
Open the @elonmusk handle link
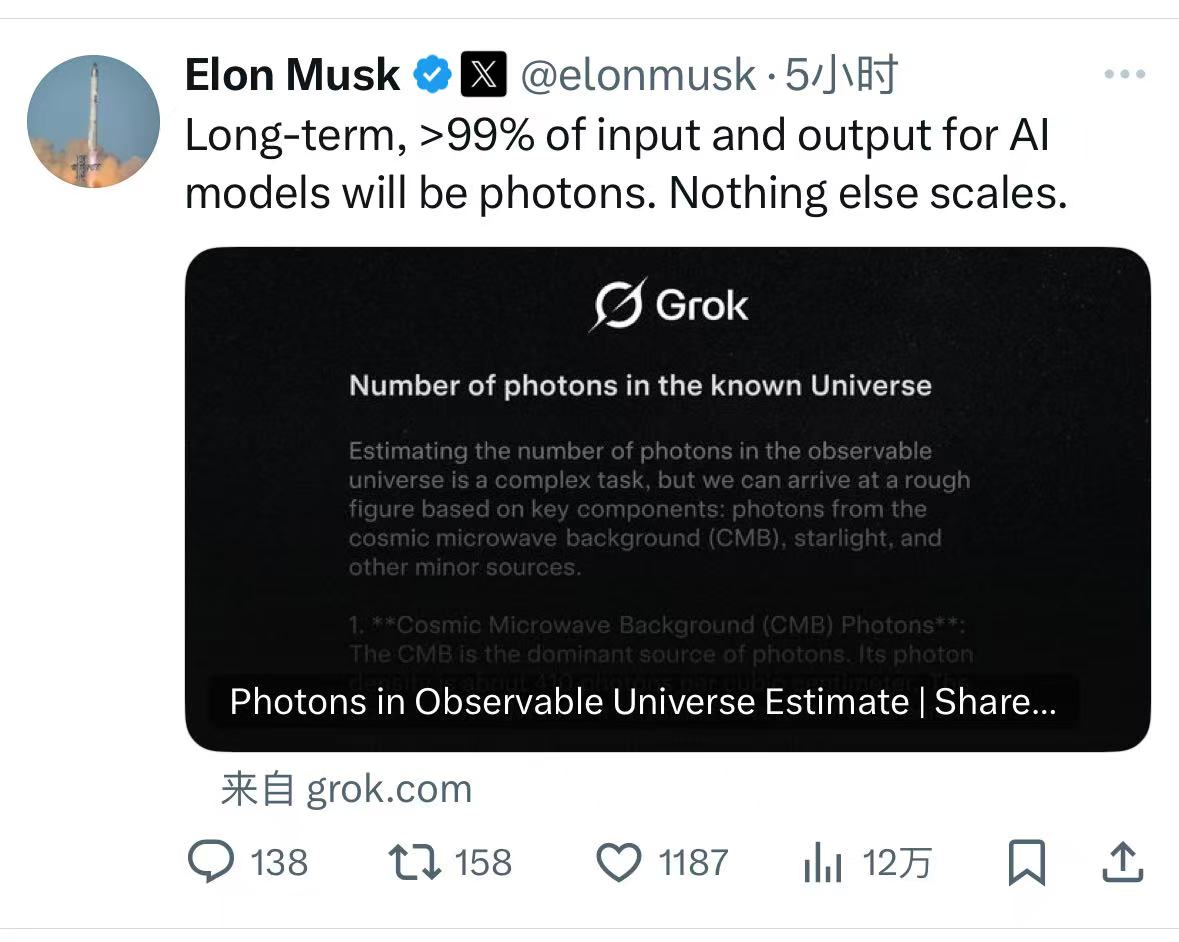(x=638, y=76)
